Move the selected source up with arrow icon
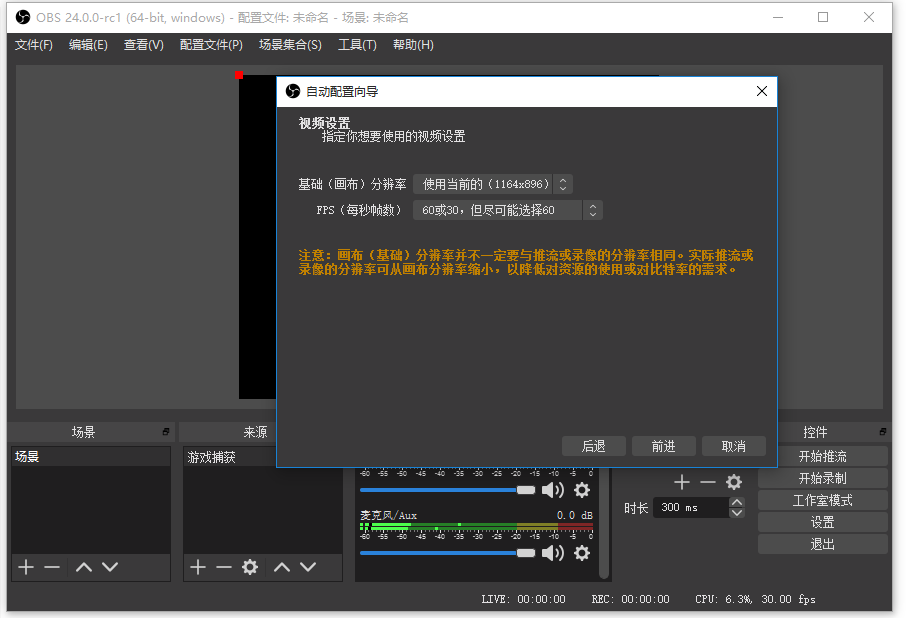Screen dimensions: 906x618 click(x=281, y=567)
